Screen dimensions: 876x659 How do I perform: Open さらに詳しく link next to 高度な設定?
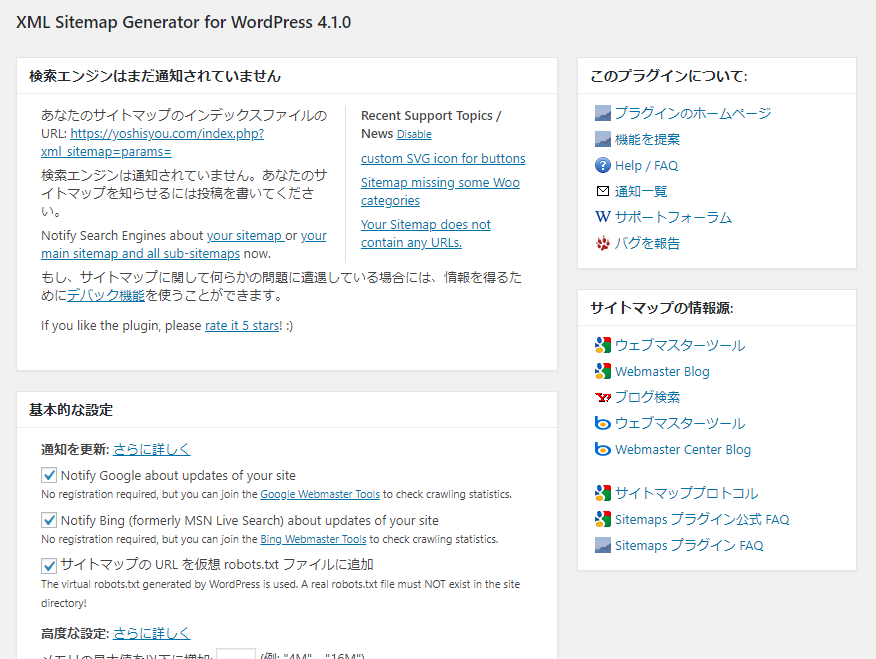[x=151, y=633]
